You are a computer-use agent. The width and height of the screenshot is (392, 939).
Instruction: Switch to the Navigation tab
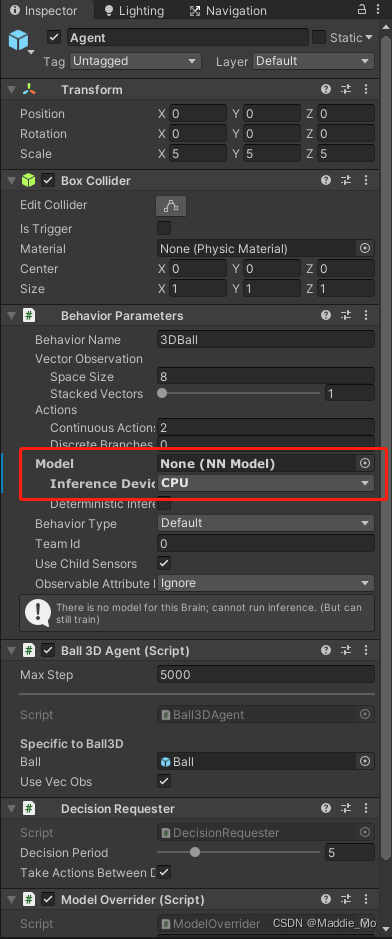(228, 11)
